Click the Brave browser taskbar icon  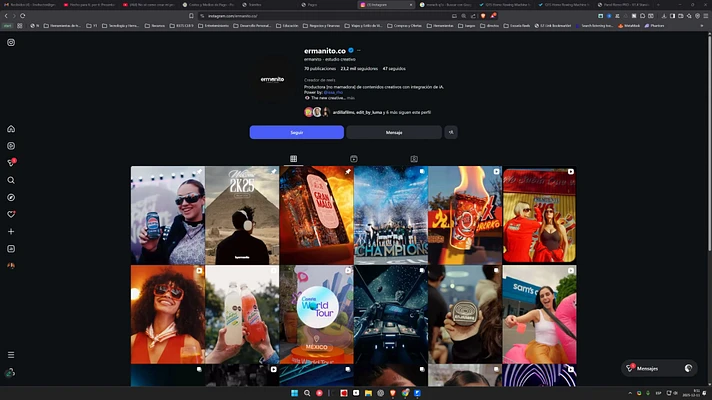(393, 393)
